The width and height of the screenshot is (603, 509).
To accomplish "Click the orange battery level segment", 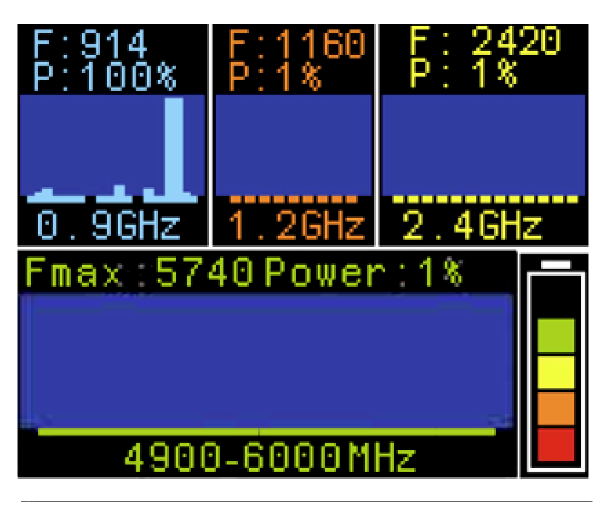I will click(x=556, y=408).
